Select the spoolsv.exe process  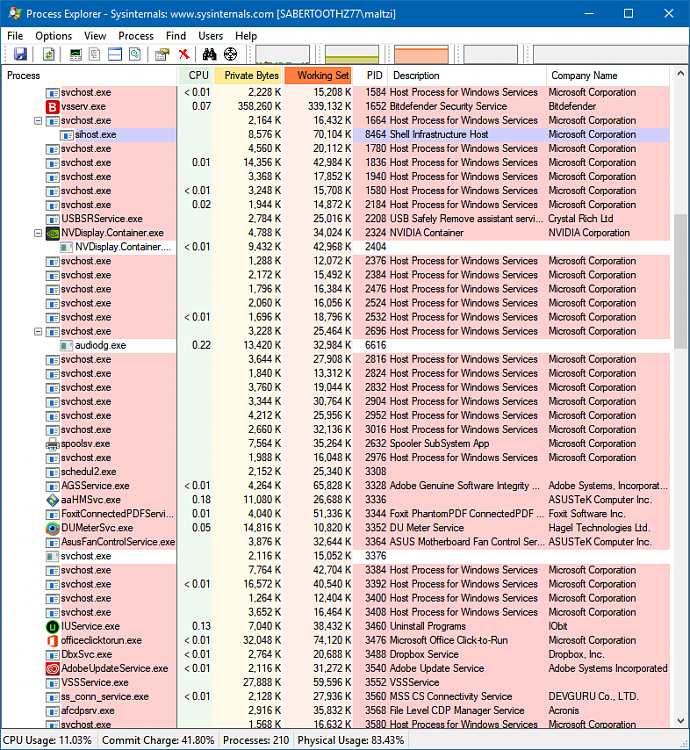click(336, 444)
